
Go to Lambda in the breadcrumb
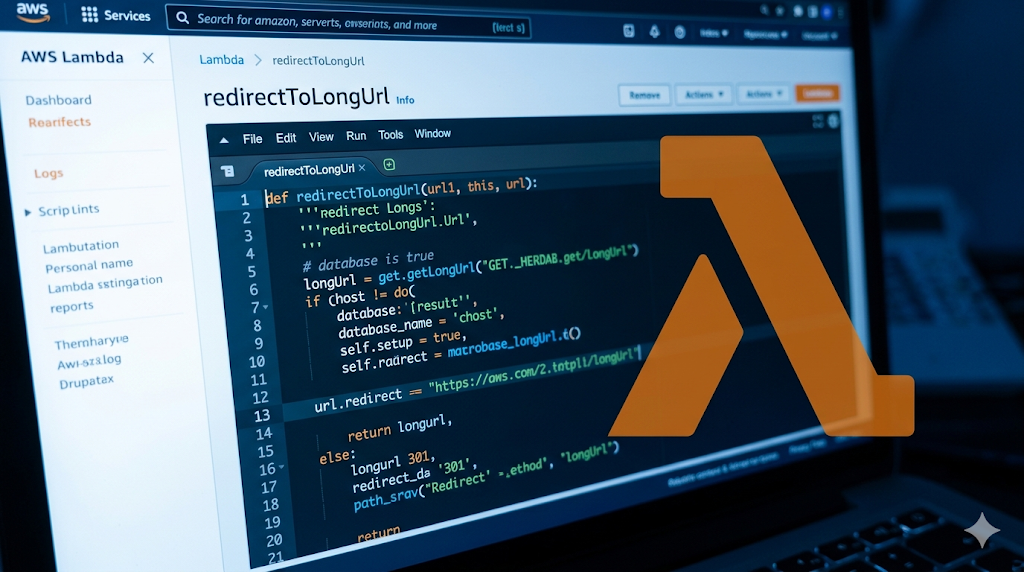click(221, 59)
